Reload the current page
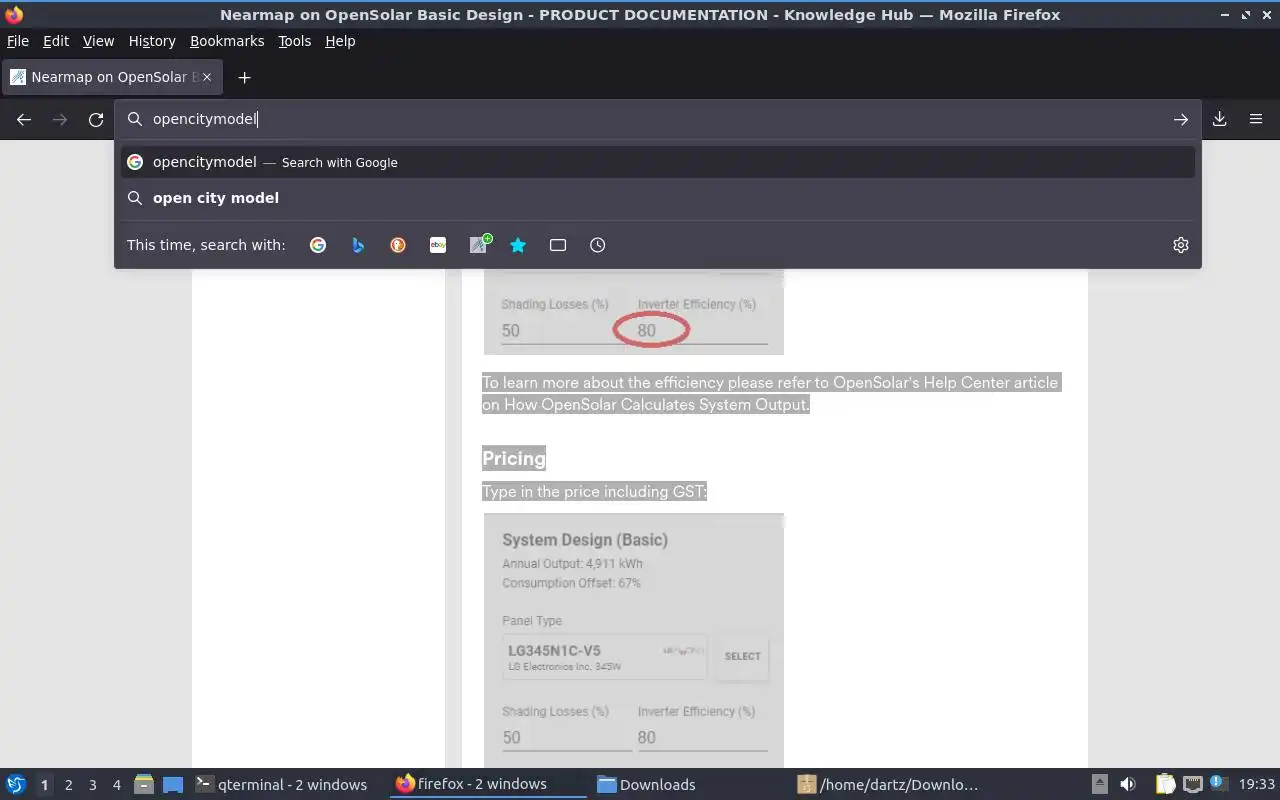The width and height of the screenshot is (1280, 800). point(96,119)
